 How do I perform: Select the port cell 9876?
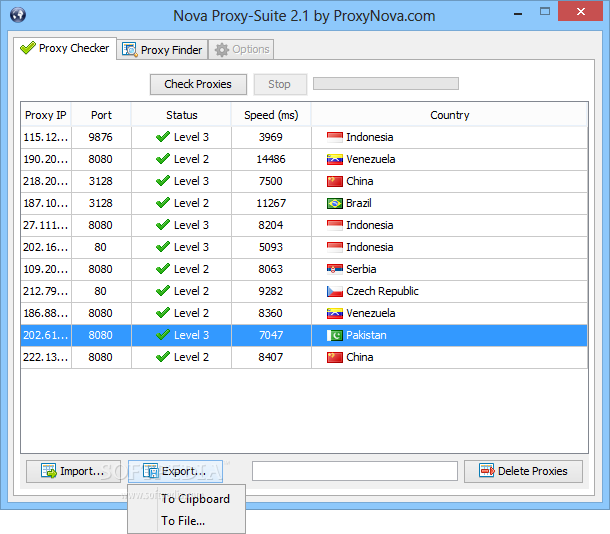click(x=100, y=137)
